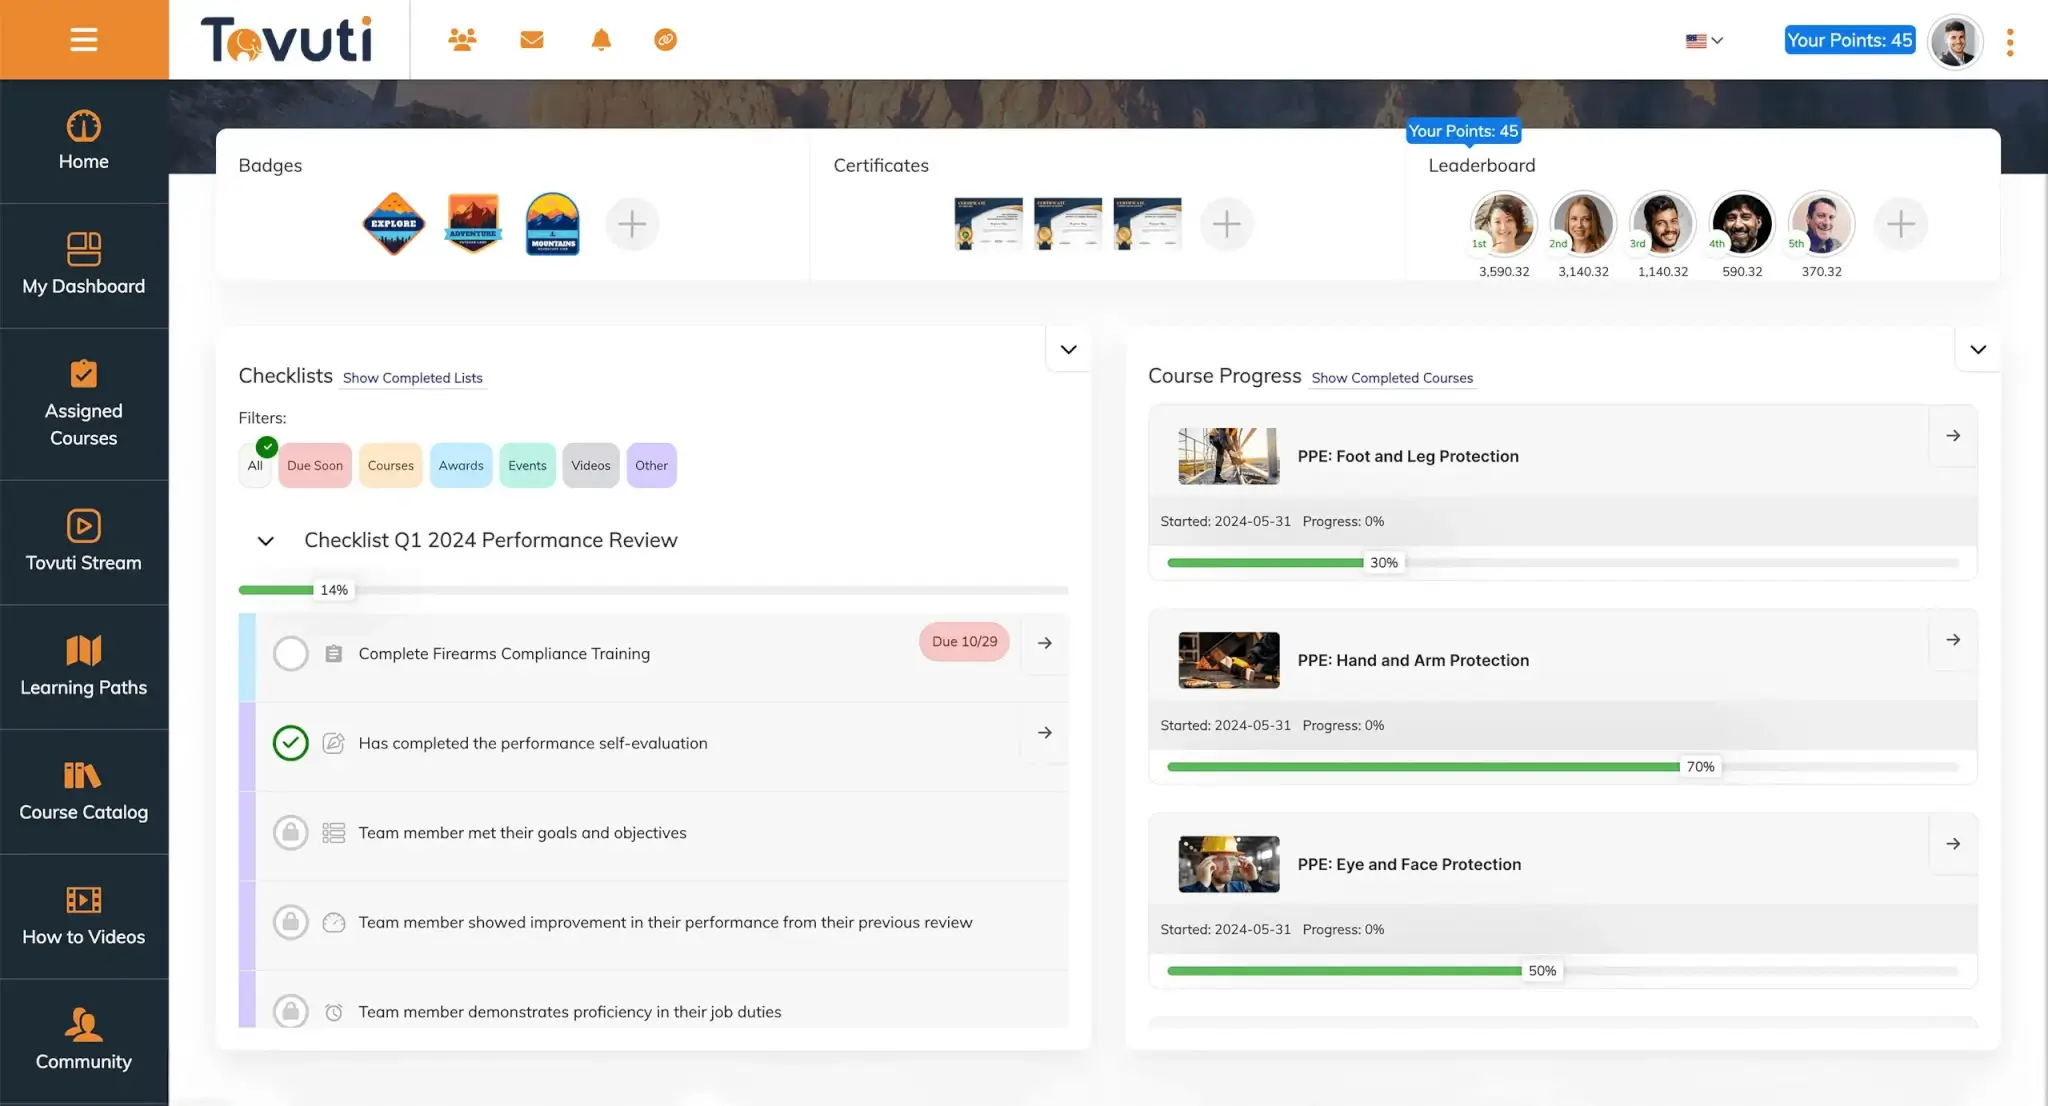This screenshot has height=1106, width=2048.
Task: Open My Dashboard from the sidebar
Action: tap(84, 265)
